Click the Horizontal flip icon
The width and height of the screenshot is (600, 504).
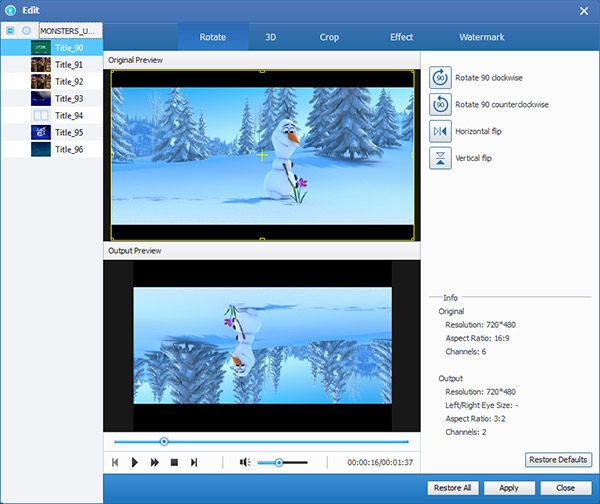pos(440,131)
